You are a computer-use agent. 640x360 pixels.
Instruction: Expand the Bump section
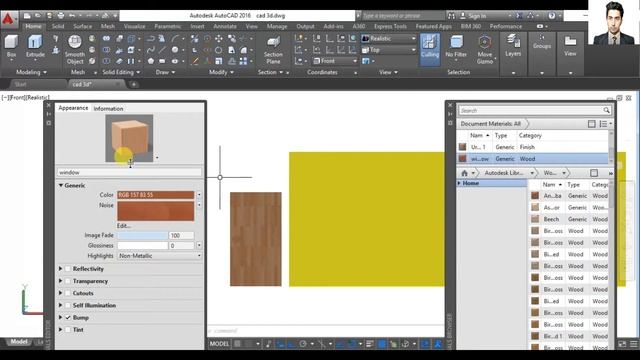(60, 317)
